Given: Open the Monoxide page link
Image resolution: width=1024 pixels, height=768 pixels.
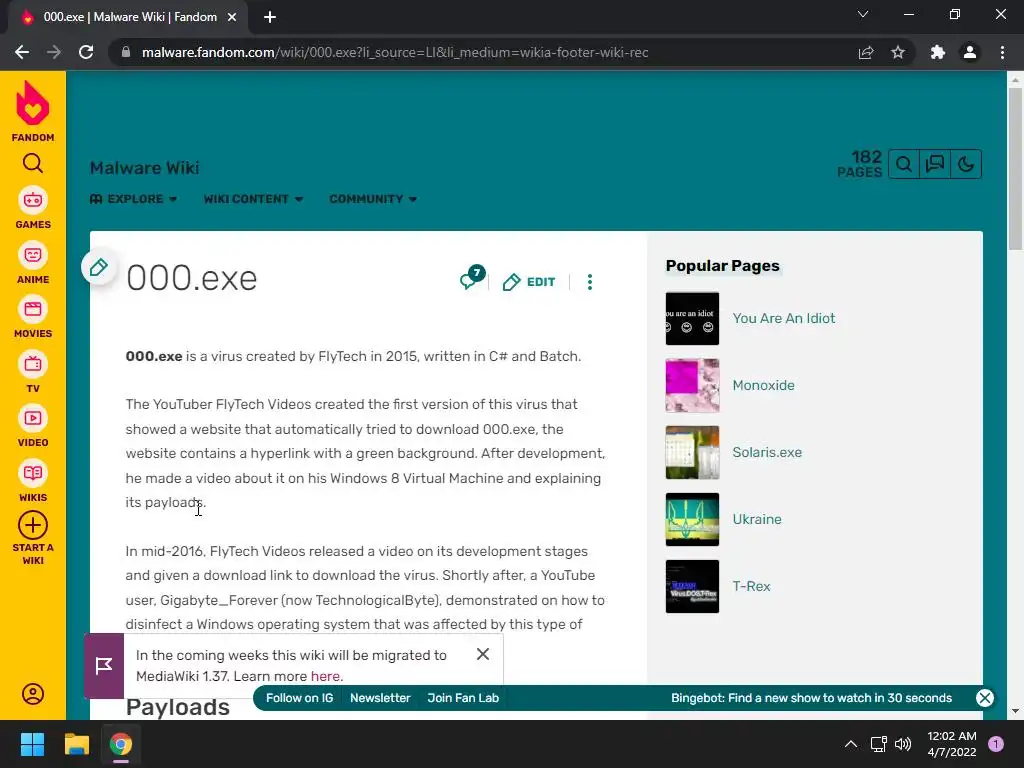Looking at the screenshot, I should click(x=763, y=385).
